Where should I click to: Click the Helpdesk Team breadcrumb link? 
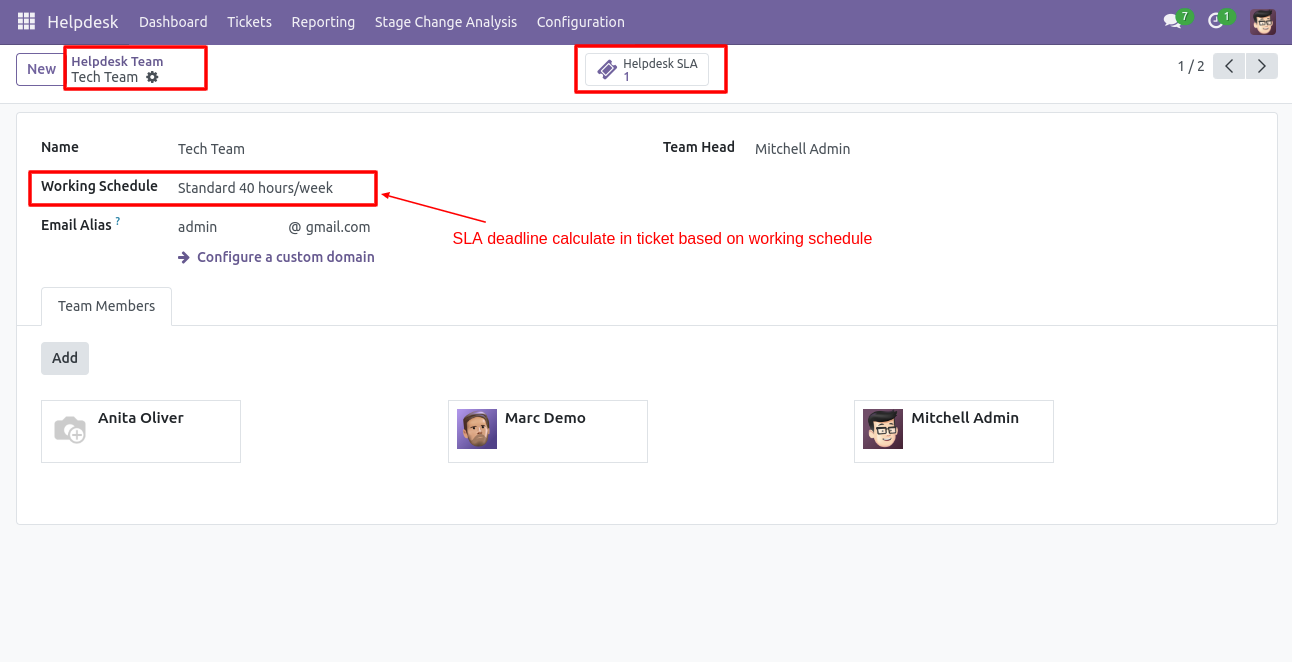117,61
